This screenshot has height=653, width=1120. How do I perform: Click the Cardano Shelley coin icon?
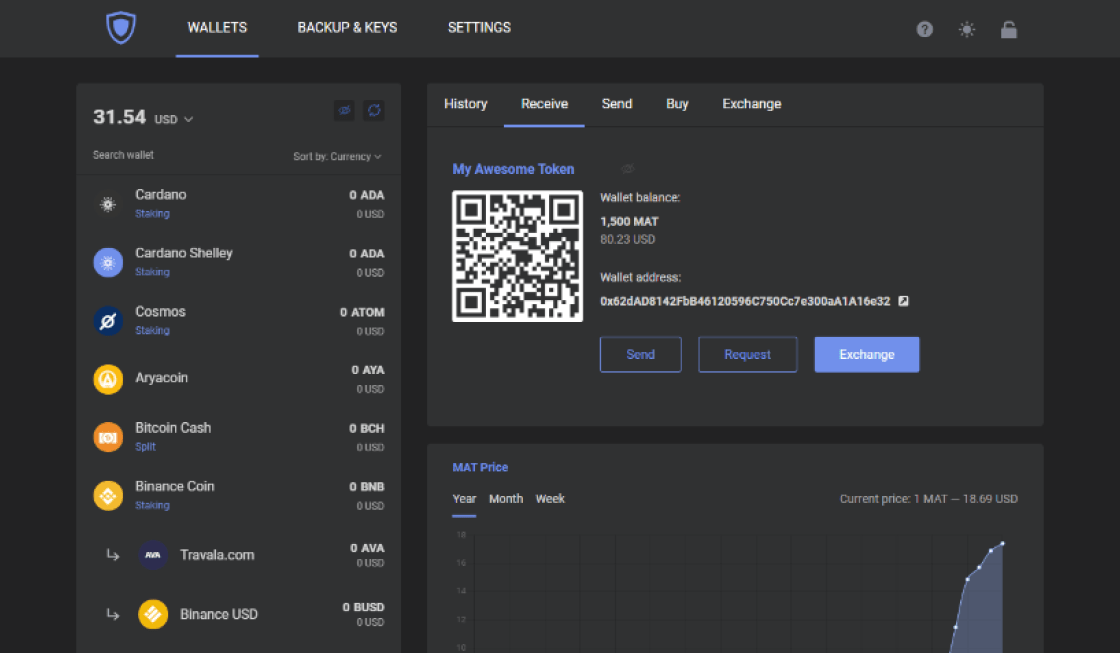click(x=108, y=263)
